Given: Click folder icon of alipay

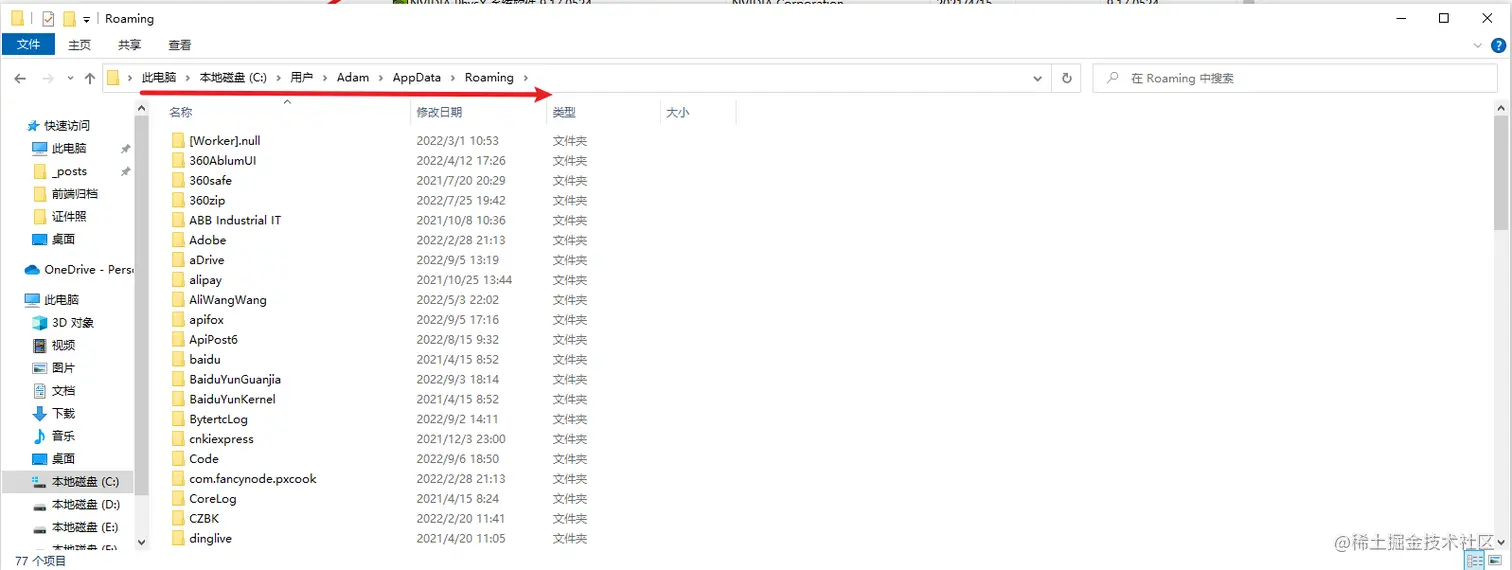Looking at the screenshot, I should (x=178, y=280).
